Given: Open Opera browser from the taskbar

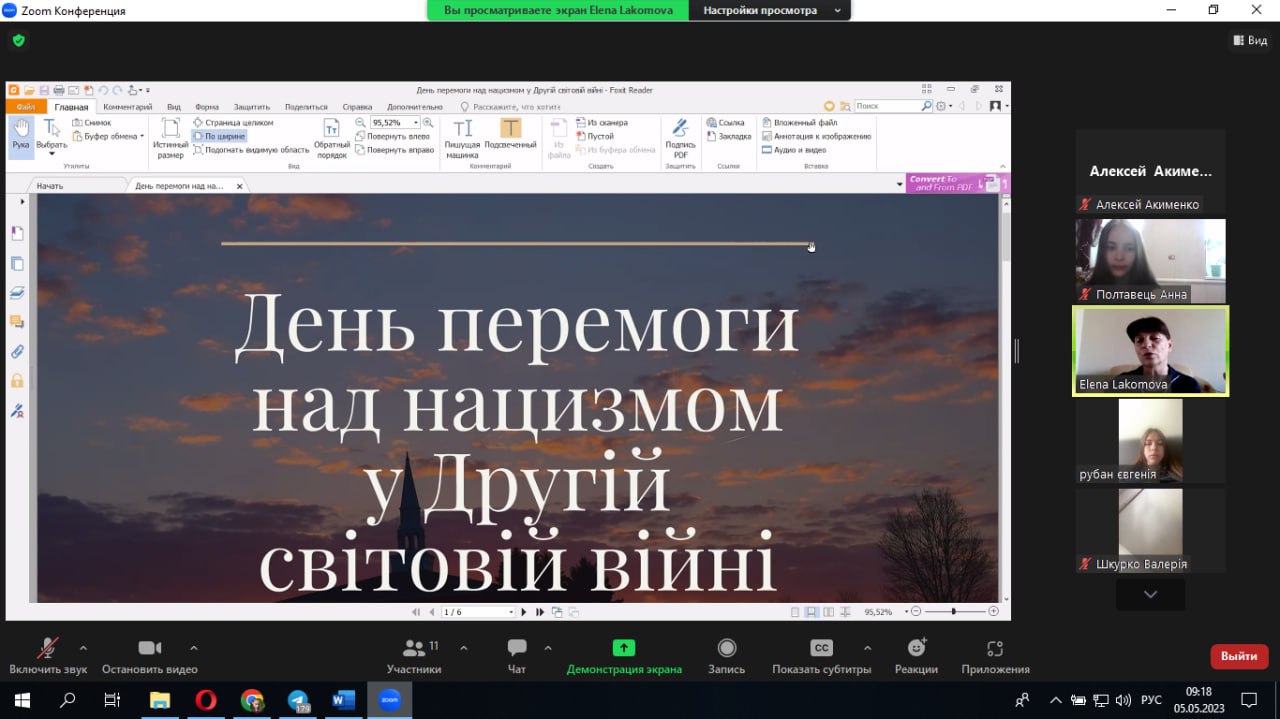Looking at the screenshot, I should (206, 700).
